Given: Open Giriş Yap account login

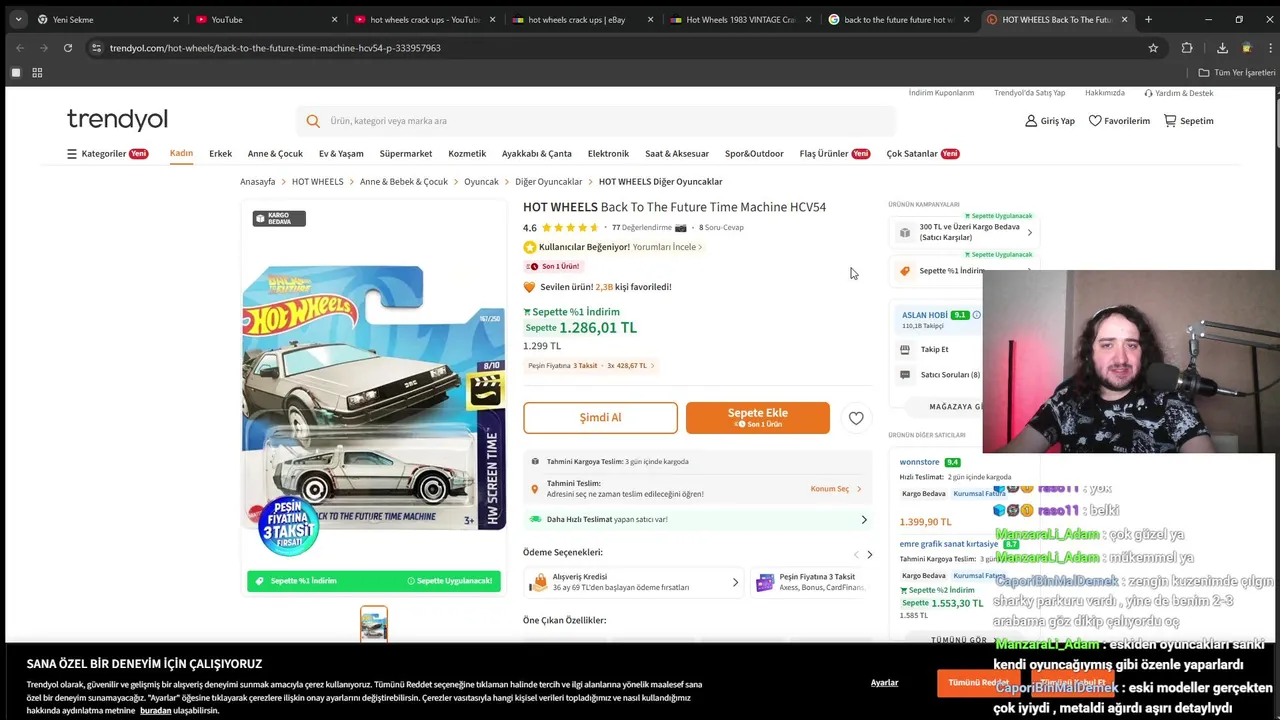Looking at the screenshot, I should click(1050, 121).
